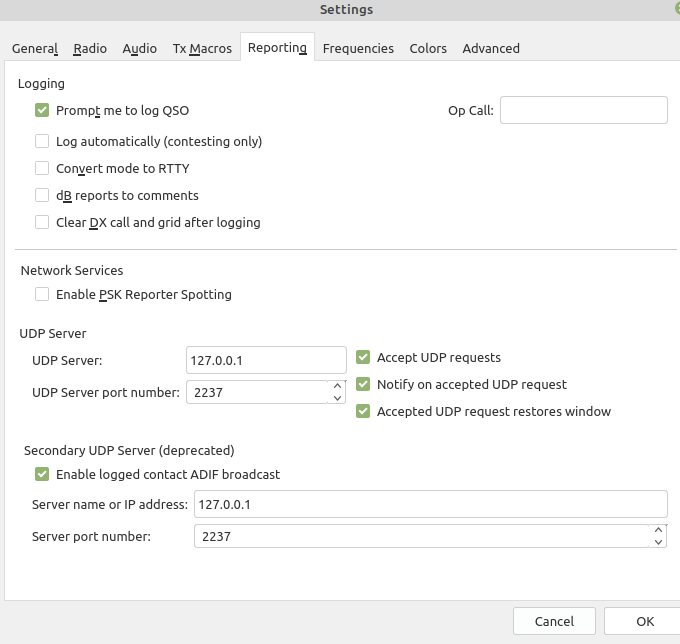Viewport: 680px width, 644px height.
Task: Decrease the UDP Server port number
Action: pyautogui.click(x=337, y=398)
